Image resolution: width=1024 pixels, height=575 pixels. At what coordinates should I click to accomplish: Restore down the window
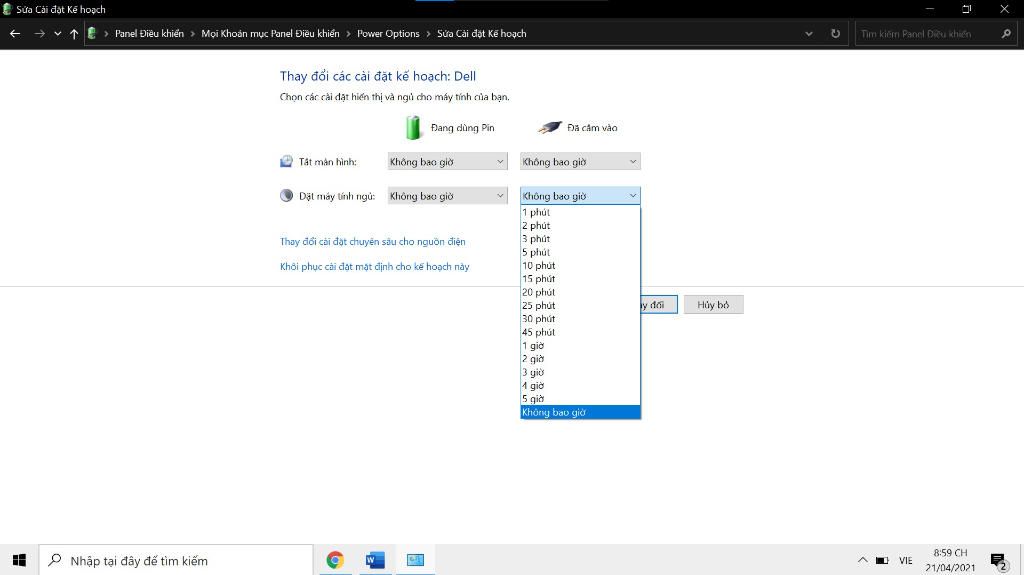click(967, 9)
